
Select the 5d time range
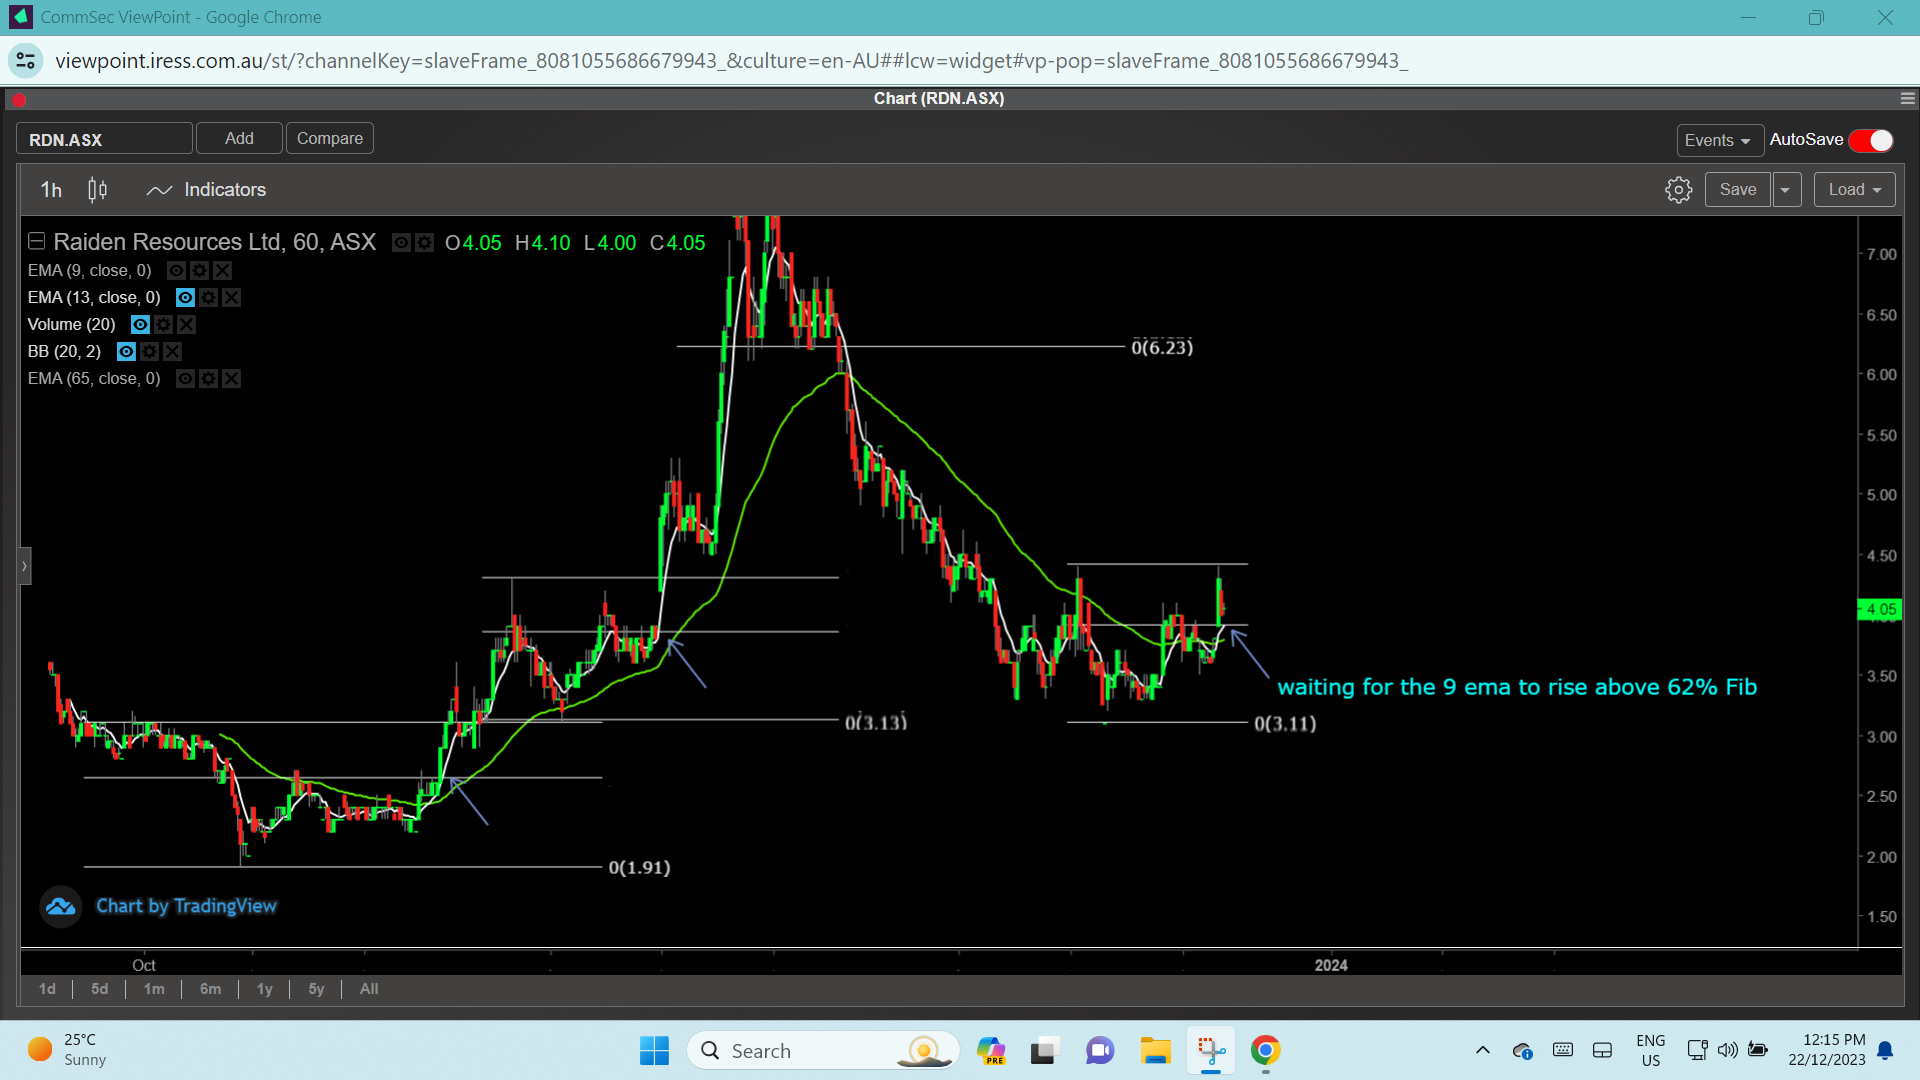[100, 989]
